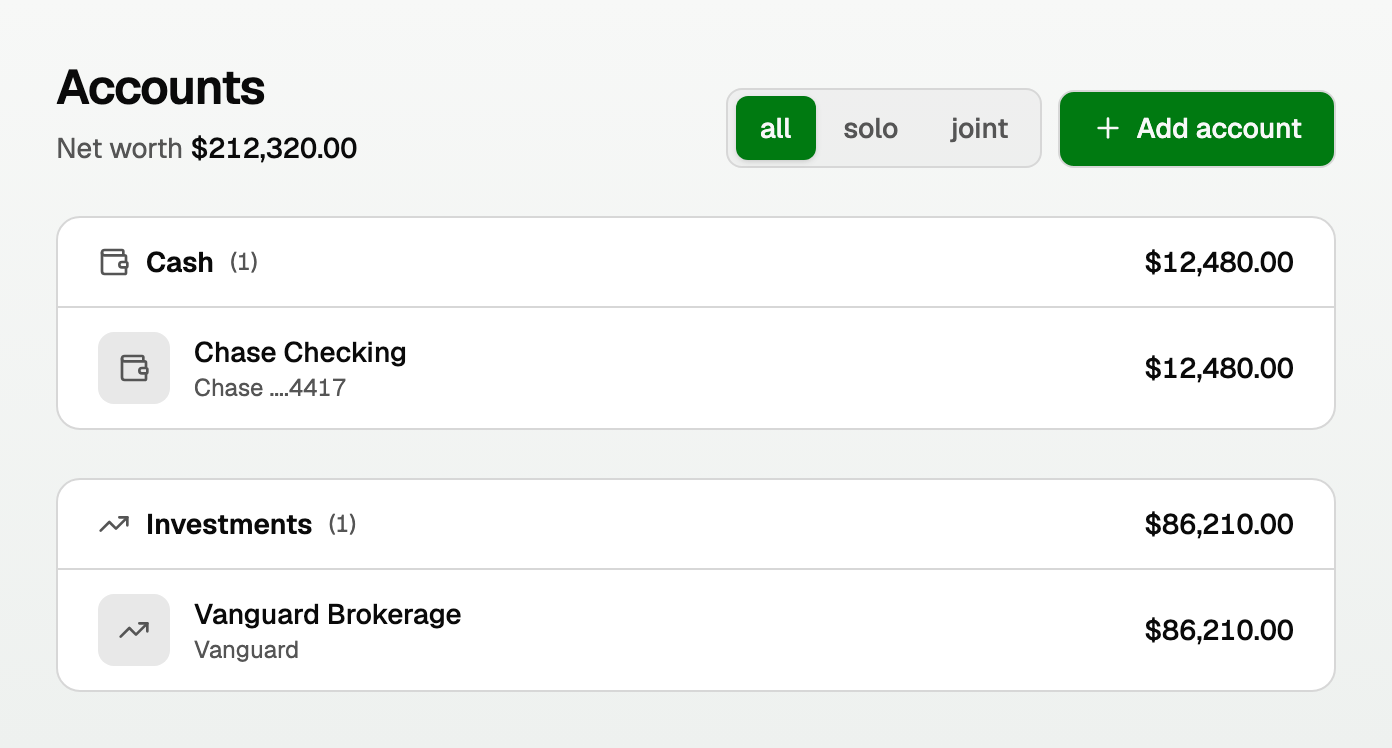
Task: Click the trend arrow icon beside Investments
Action: [115, 524]
